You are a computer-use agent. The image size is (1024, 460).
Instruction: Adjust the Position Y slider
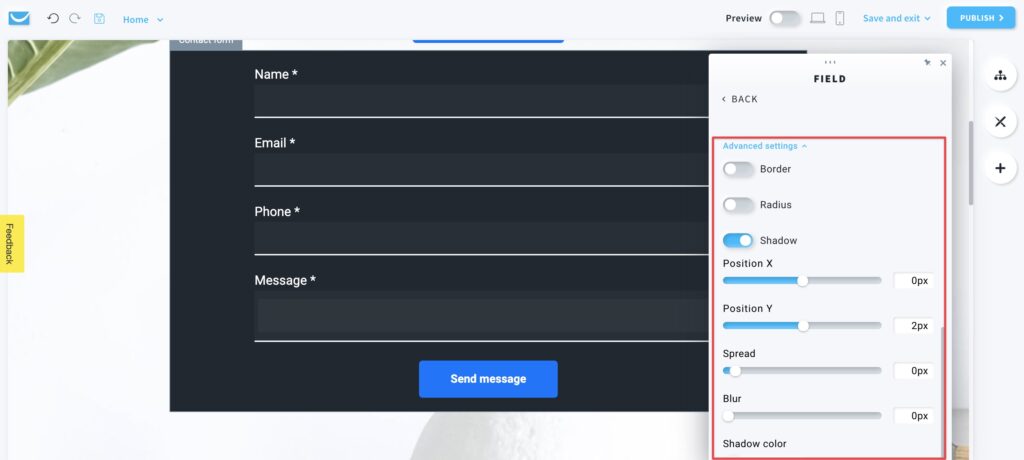802,325
